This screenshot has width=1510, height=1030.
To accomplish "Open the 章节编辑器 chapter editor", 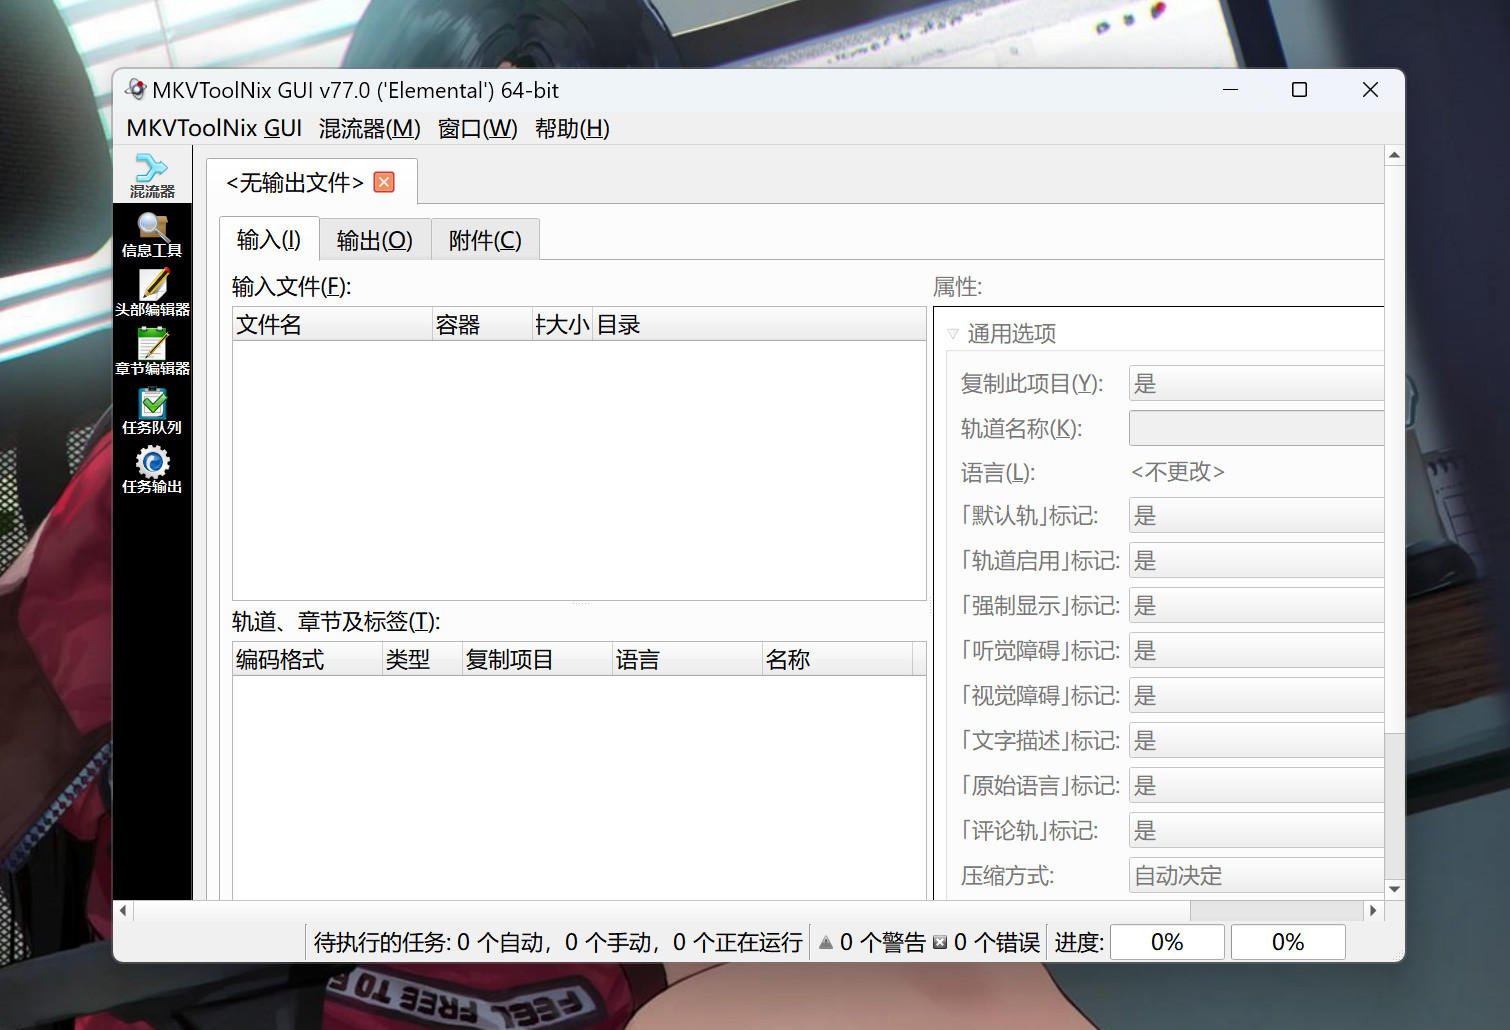I will [x=152, y=353].
